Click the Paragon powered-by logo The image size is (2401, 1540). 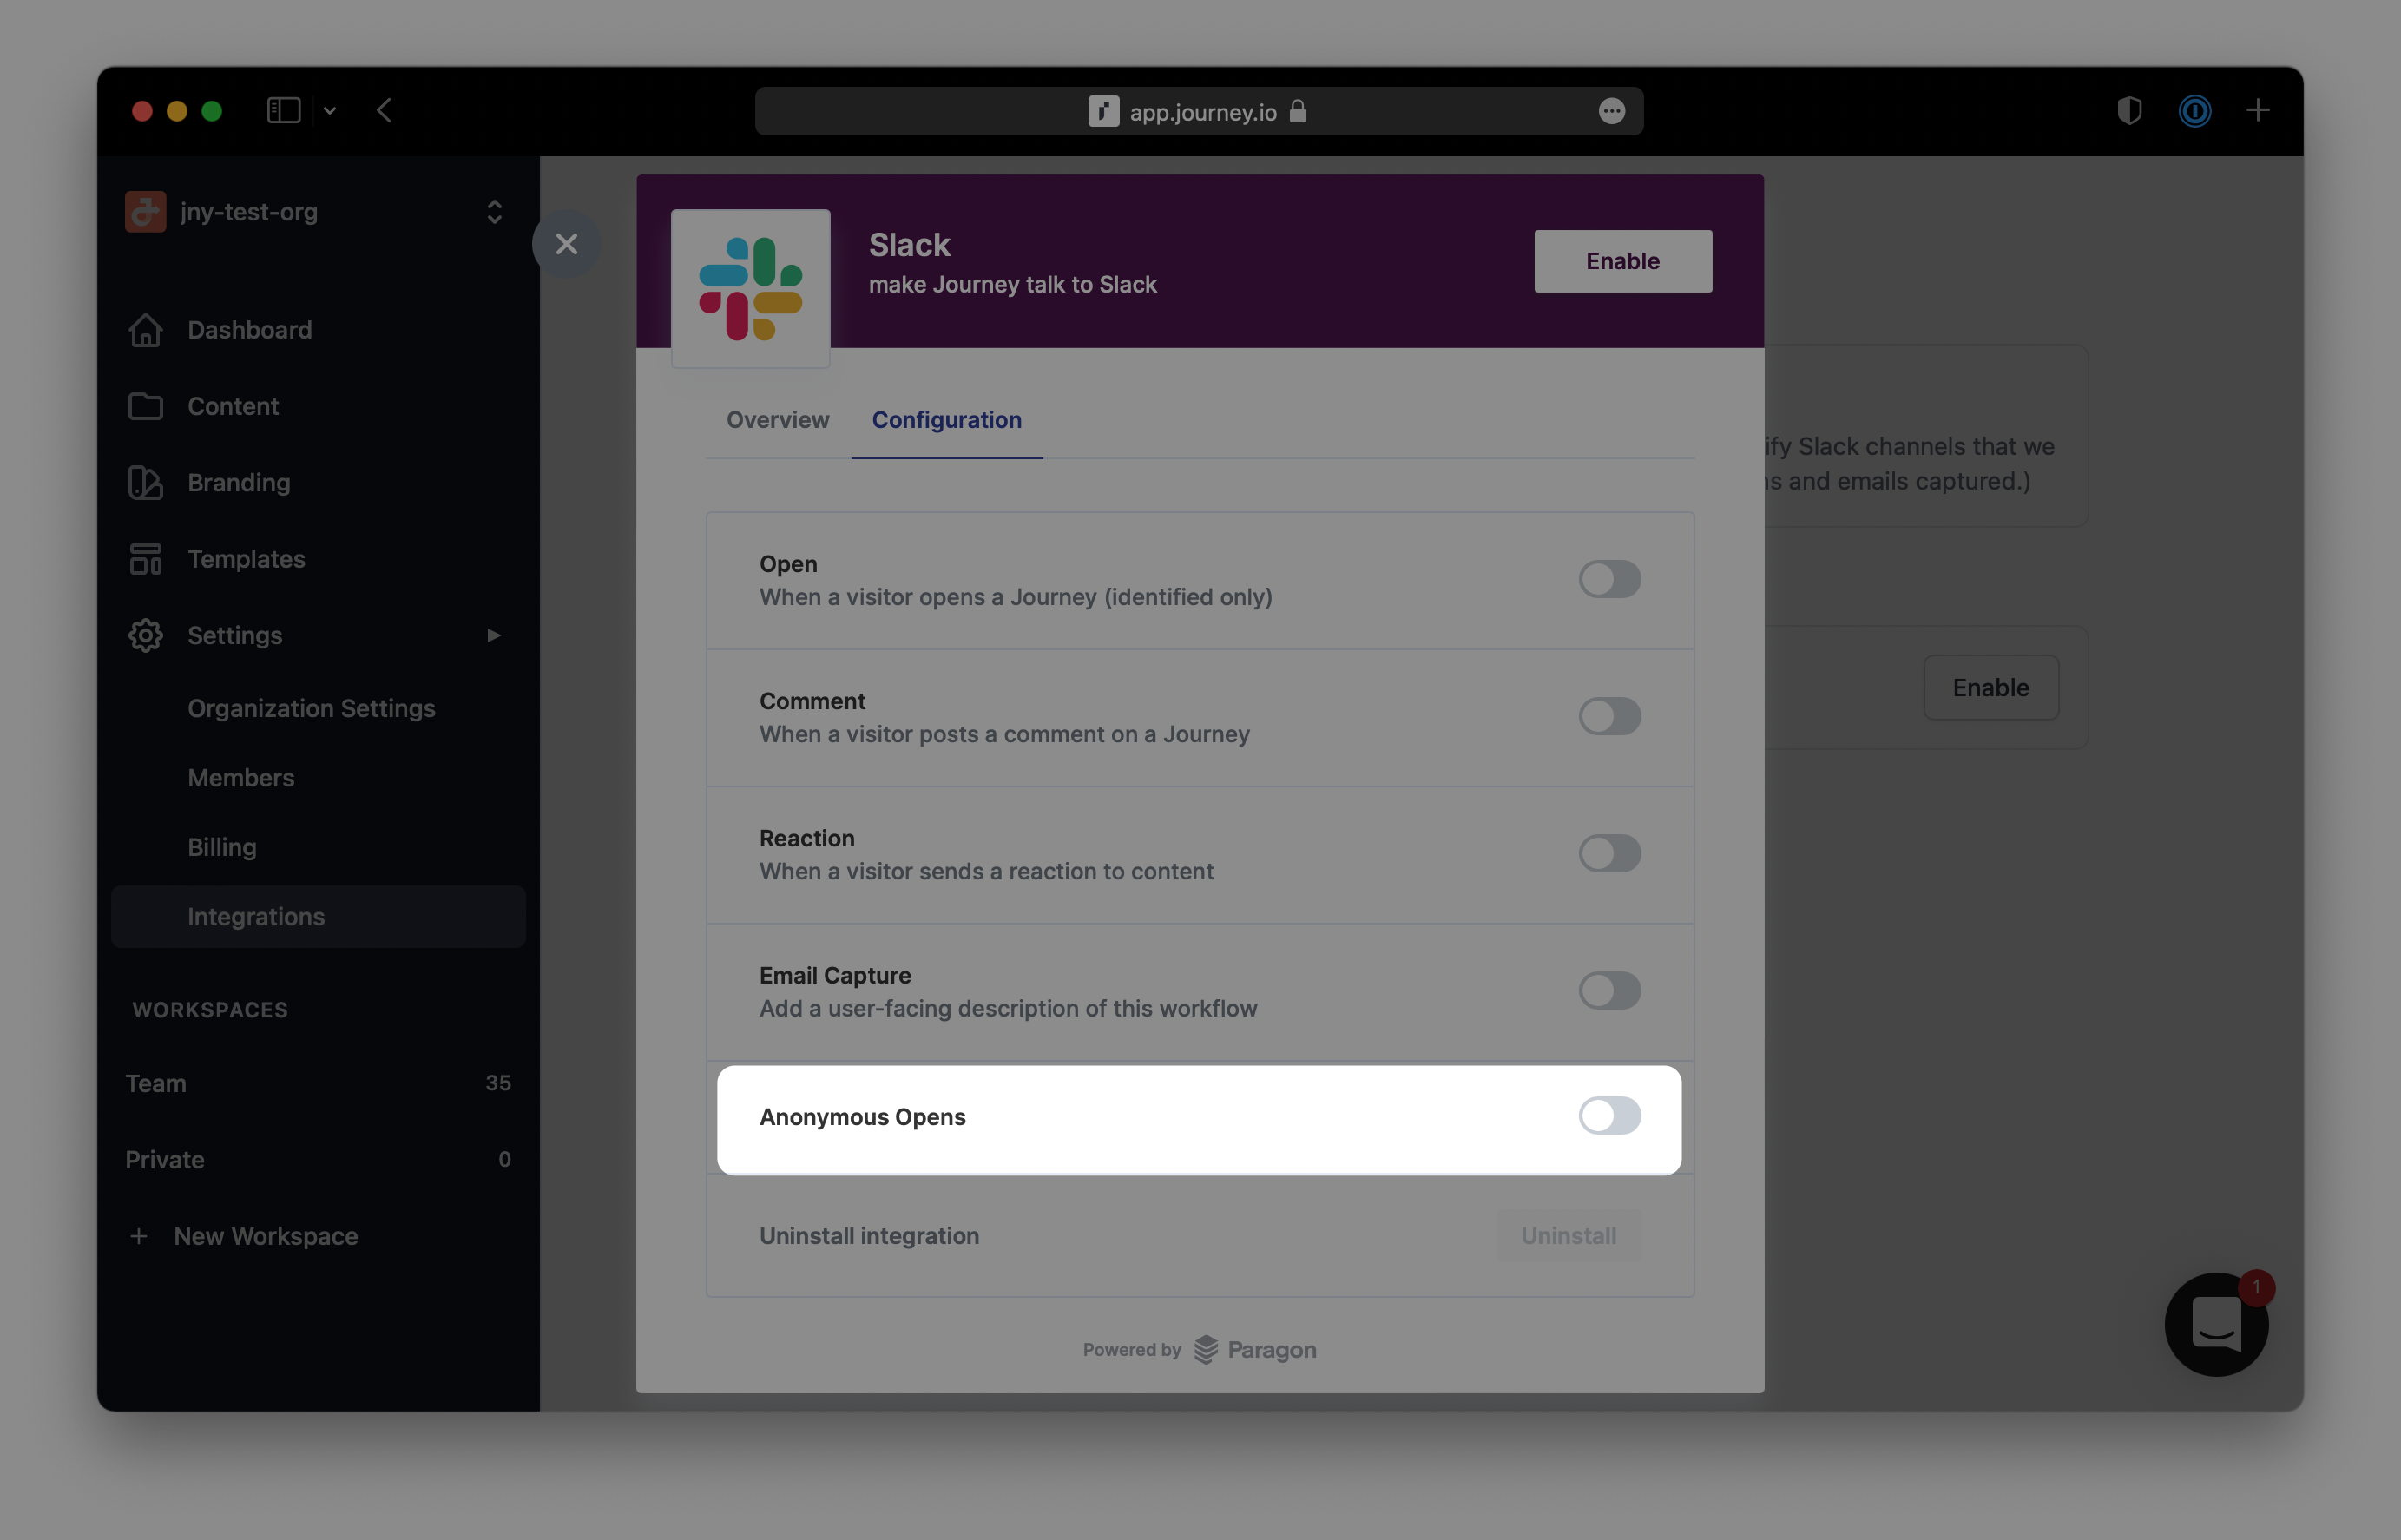tap(1199, 1347)
